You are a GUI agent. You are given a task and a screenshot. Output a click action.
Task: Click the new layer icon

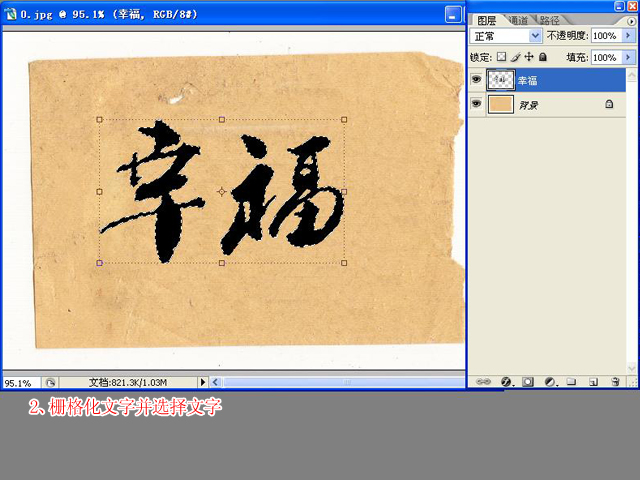[593, 382]
